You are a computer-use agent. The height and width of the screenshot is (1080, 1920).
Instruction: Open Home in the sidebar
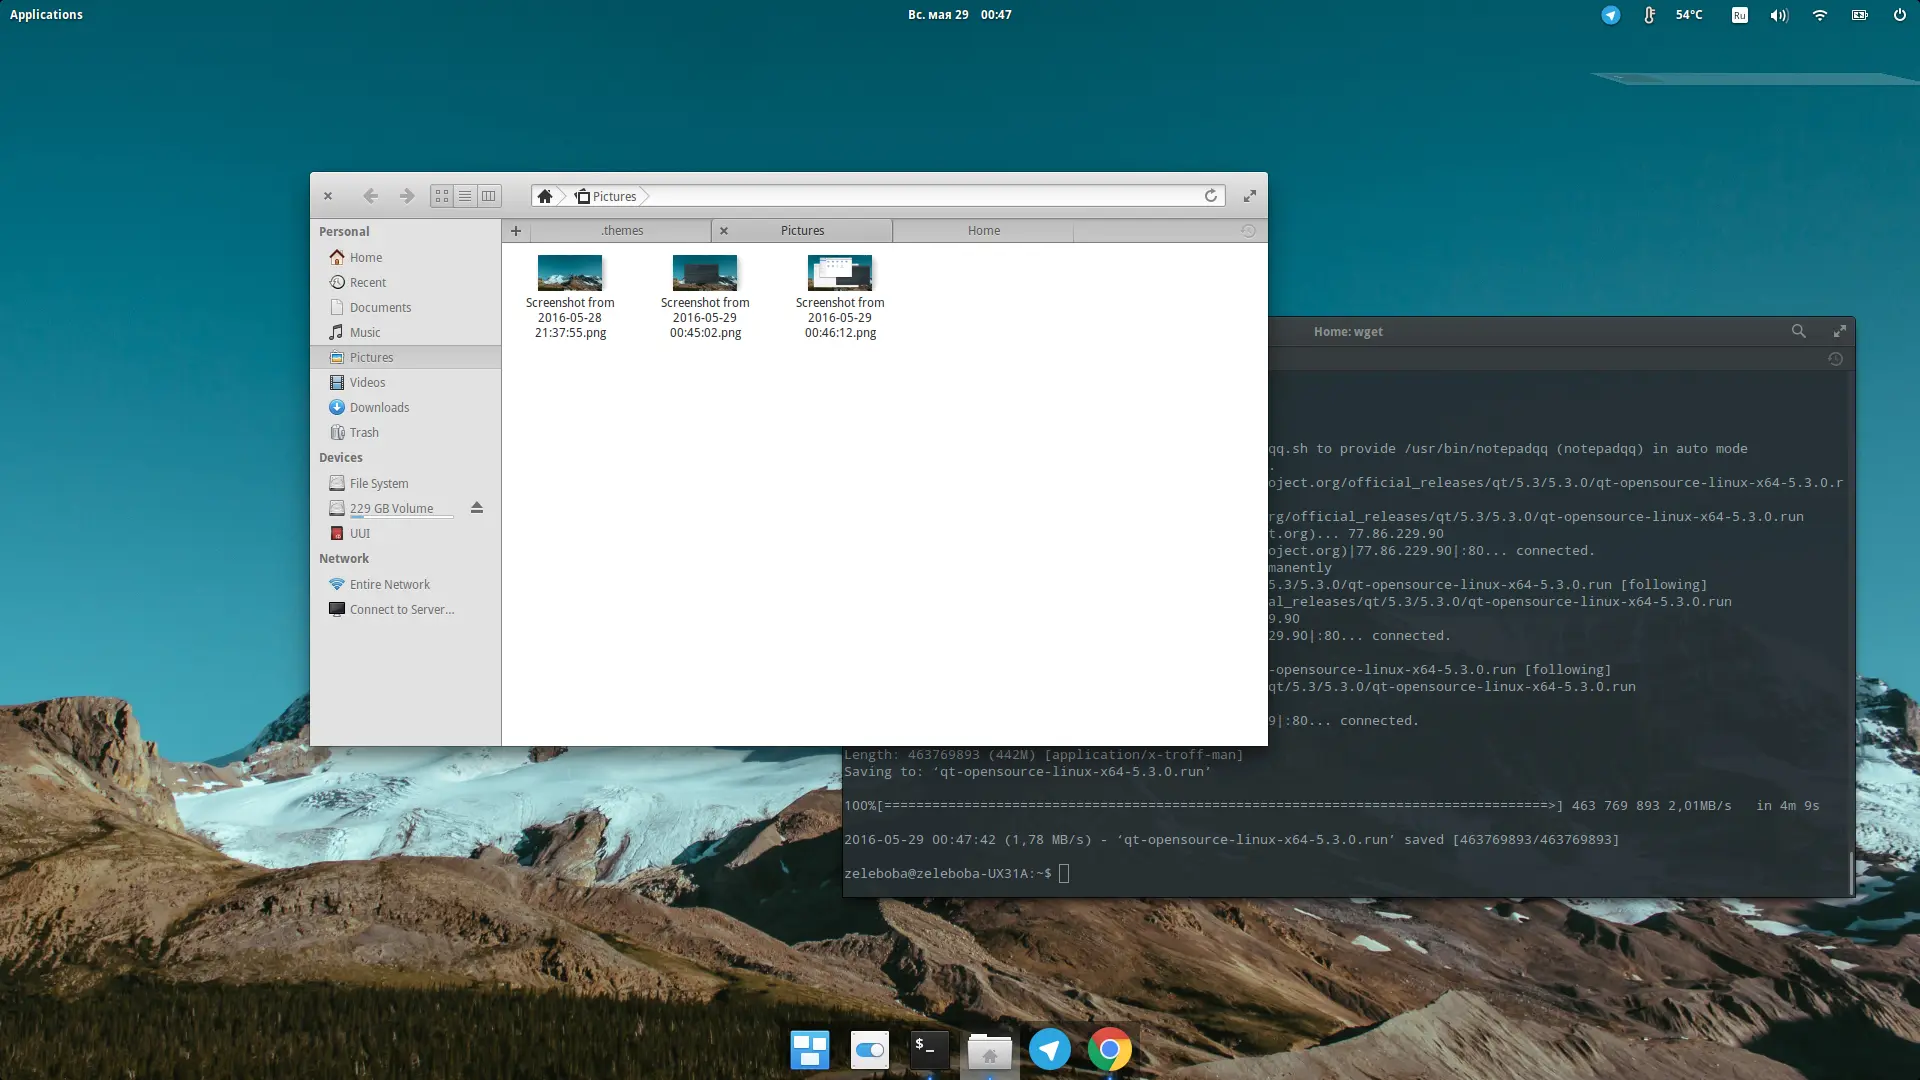[405, 258]
